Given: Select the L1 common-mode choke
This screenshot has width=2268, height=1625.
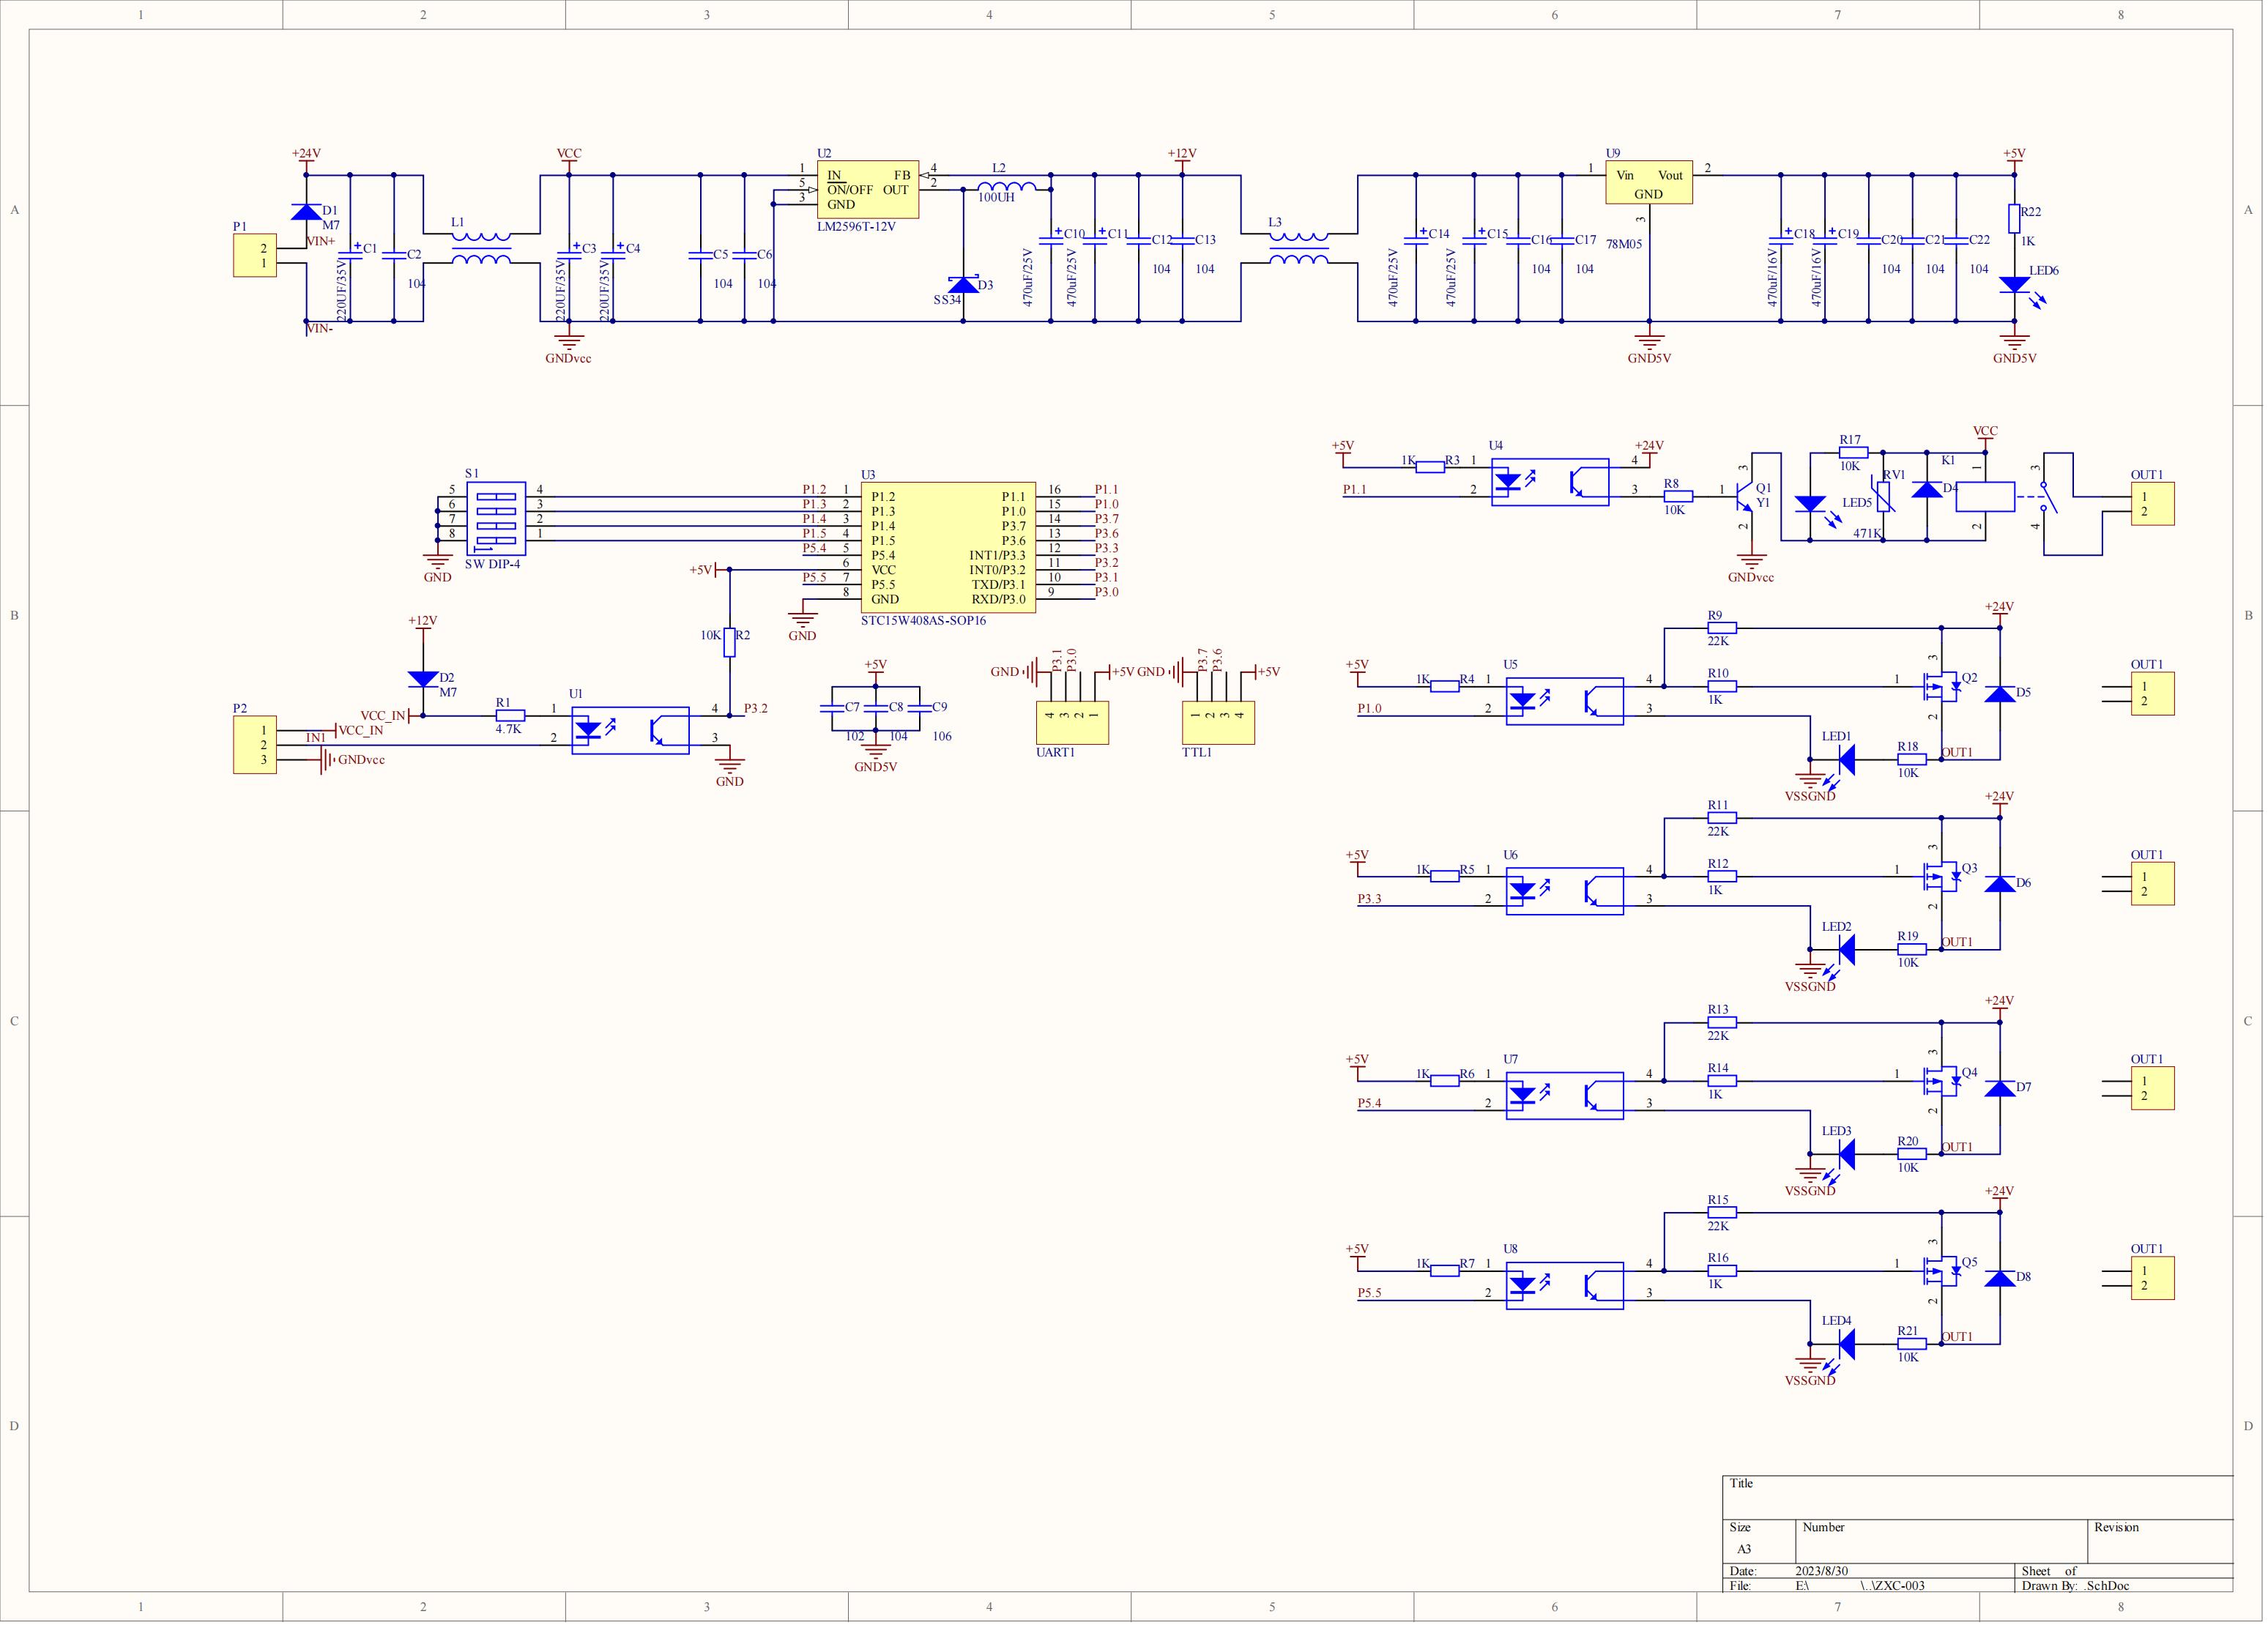Looking at the screenshot, I should coord(482,249).
